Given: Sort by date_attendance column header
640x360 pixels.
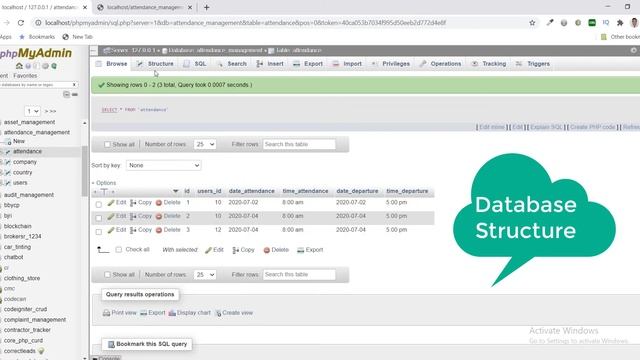Looking at the screenshot, I should (251, 191).
